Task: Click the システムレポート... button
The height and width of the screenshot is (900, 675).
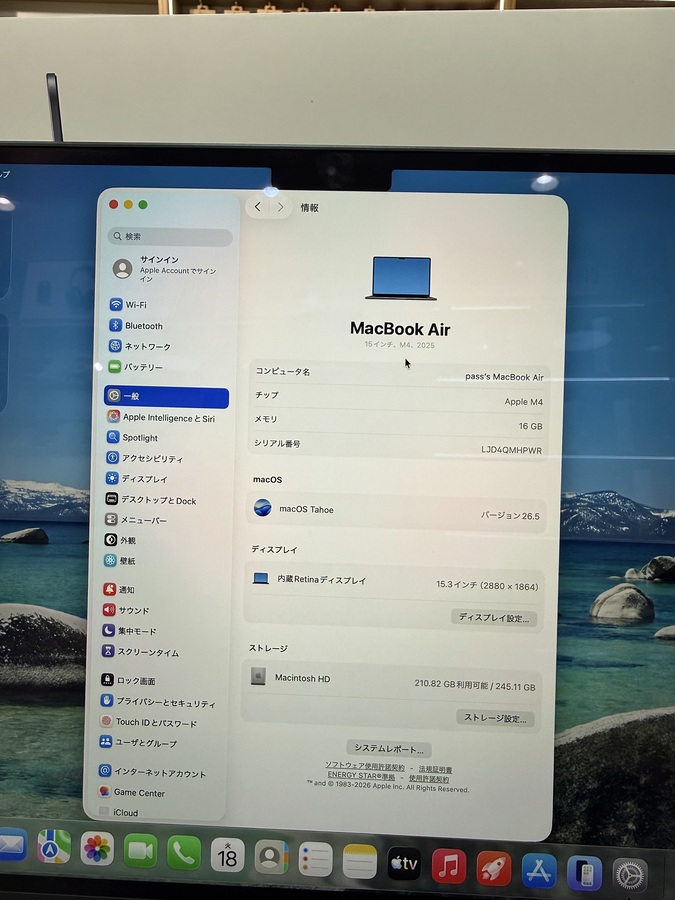Action: (389, 748)
